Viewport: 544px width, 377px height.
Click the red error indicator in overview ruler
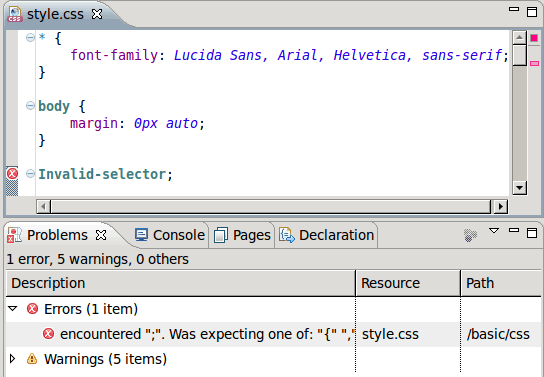click(534, 38)
